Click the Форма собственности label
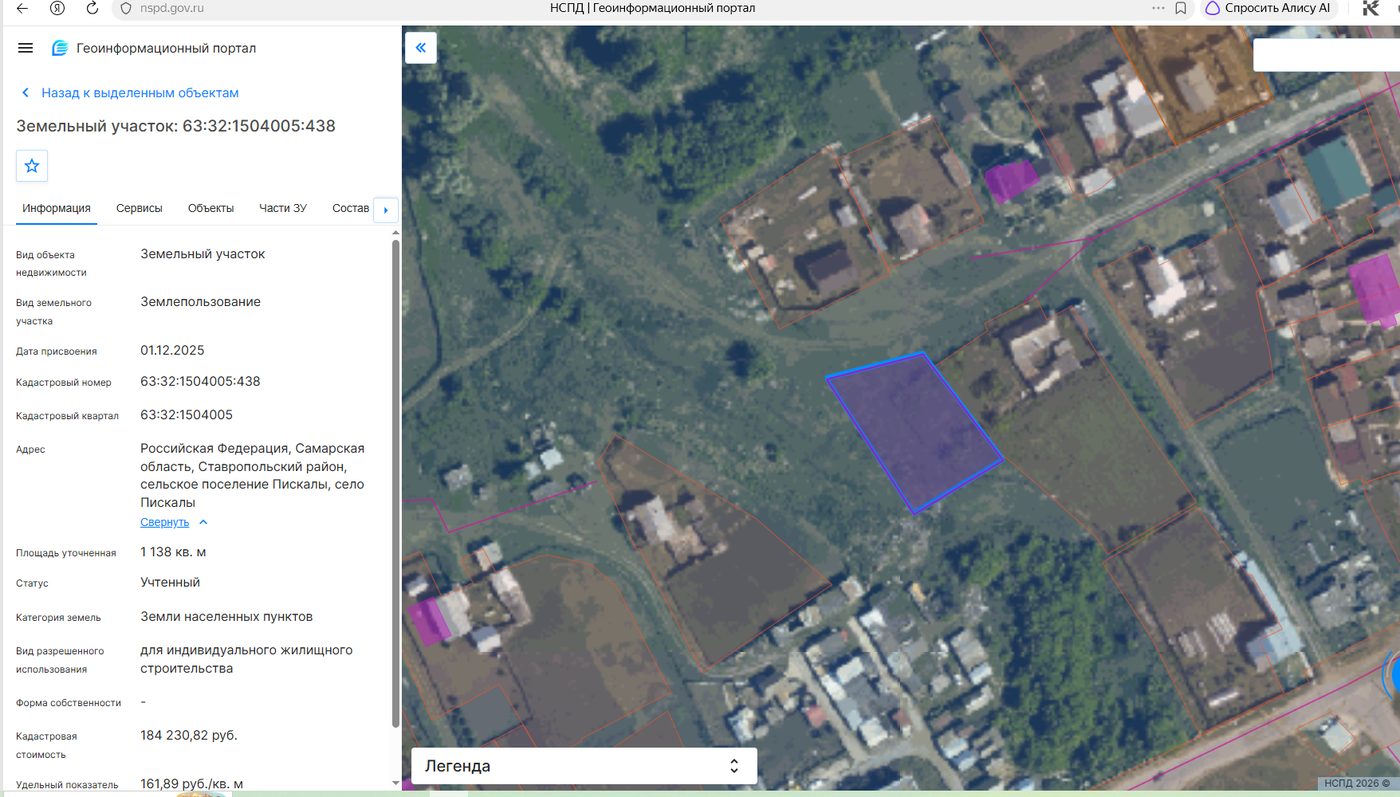This screenshot has height=797, width=1400. [68, 703]
